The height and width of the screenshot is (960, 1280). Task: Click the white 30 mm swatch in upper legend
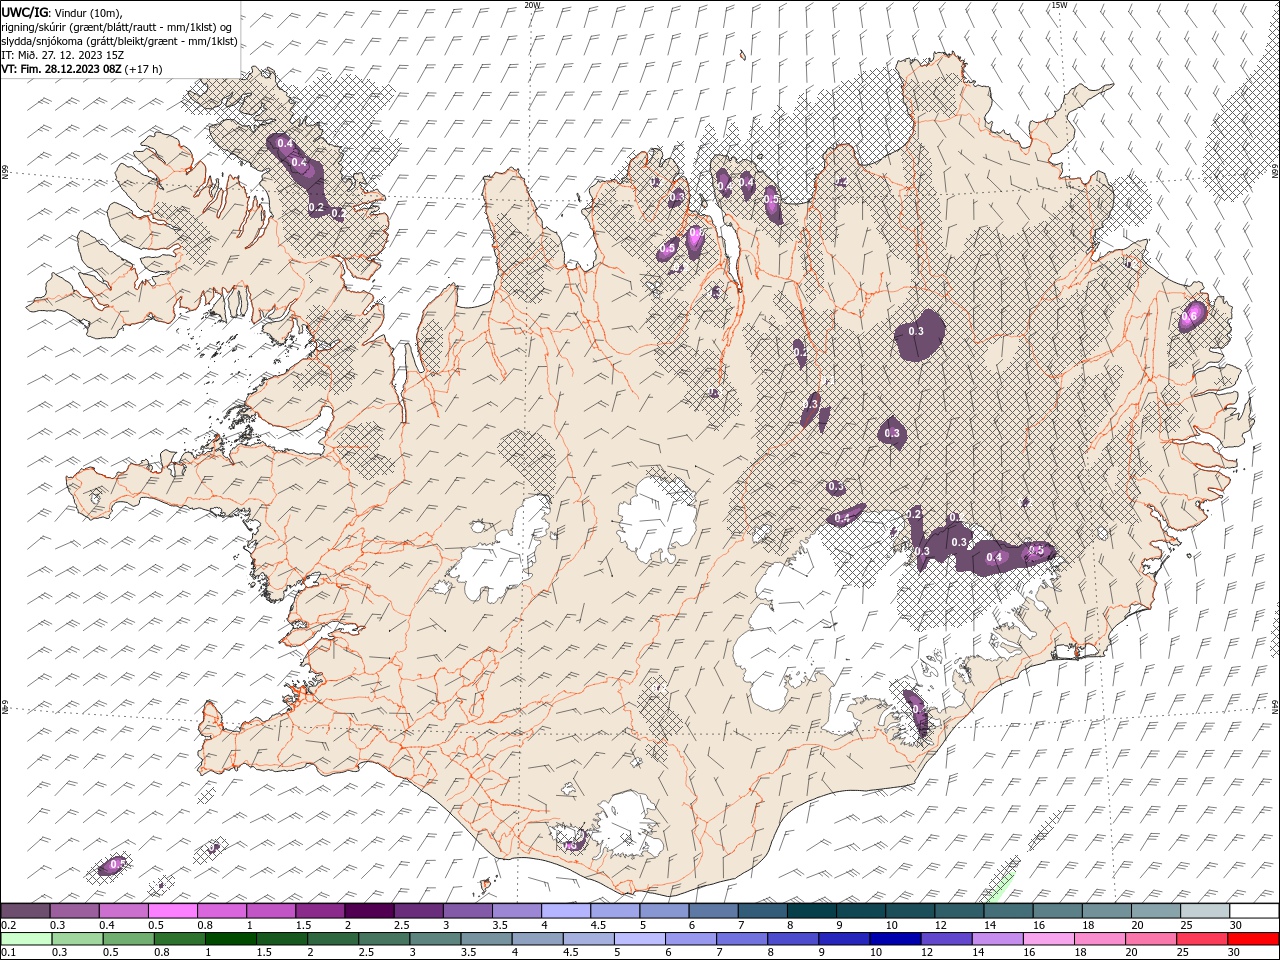(1254, 911)
